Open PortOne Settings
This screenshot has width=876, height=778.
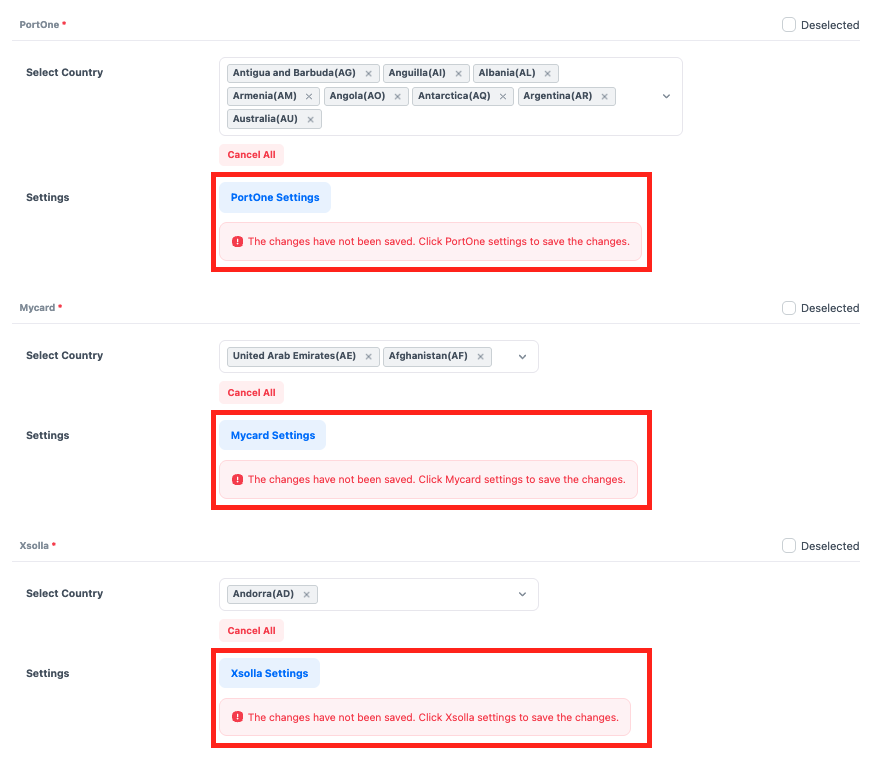click(275, 198)
